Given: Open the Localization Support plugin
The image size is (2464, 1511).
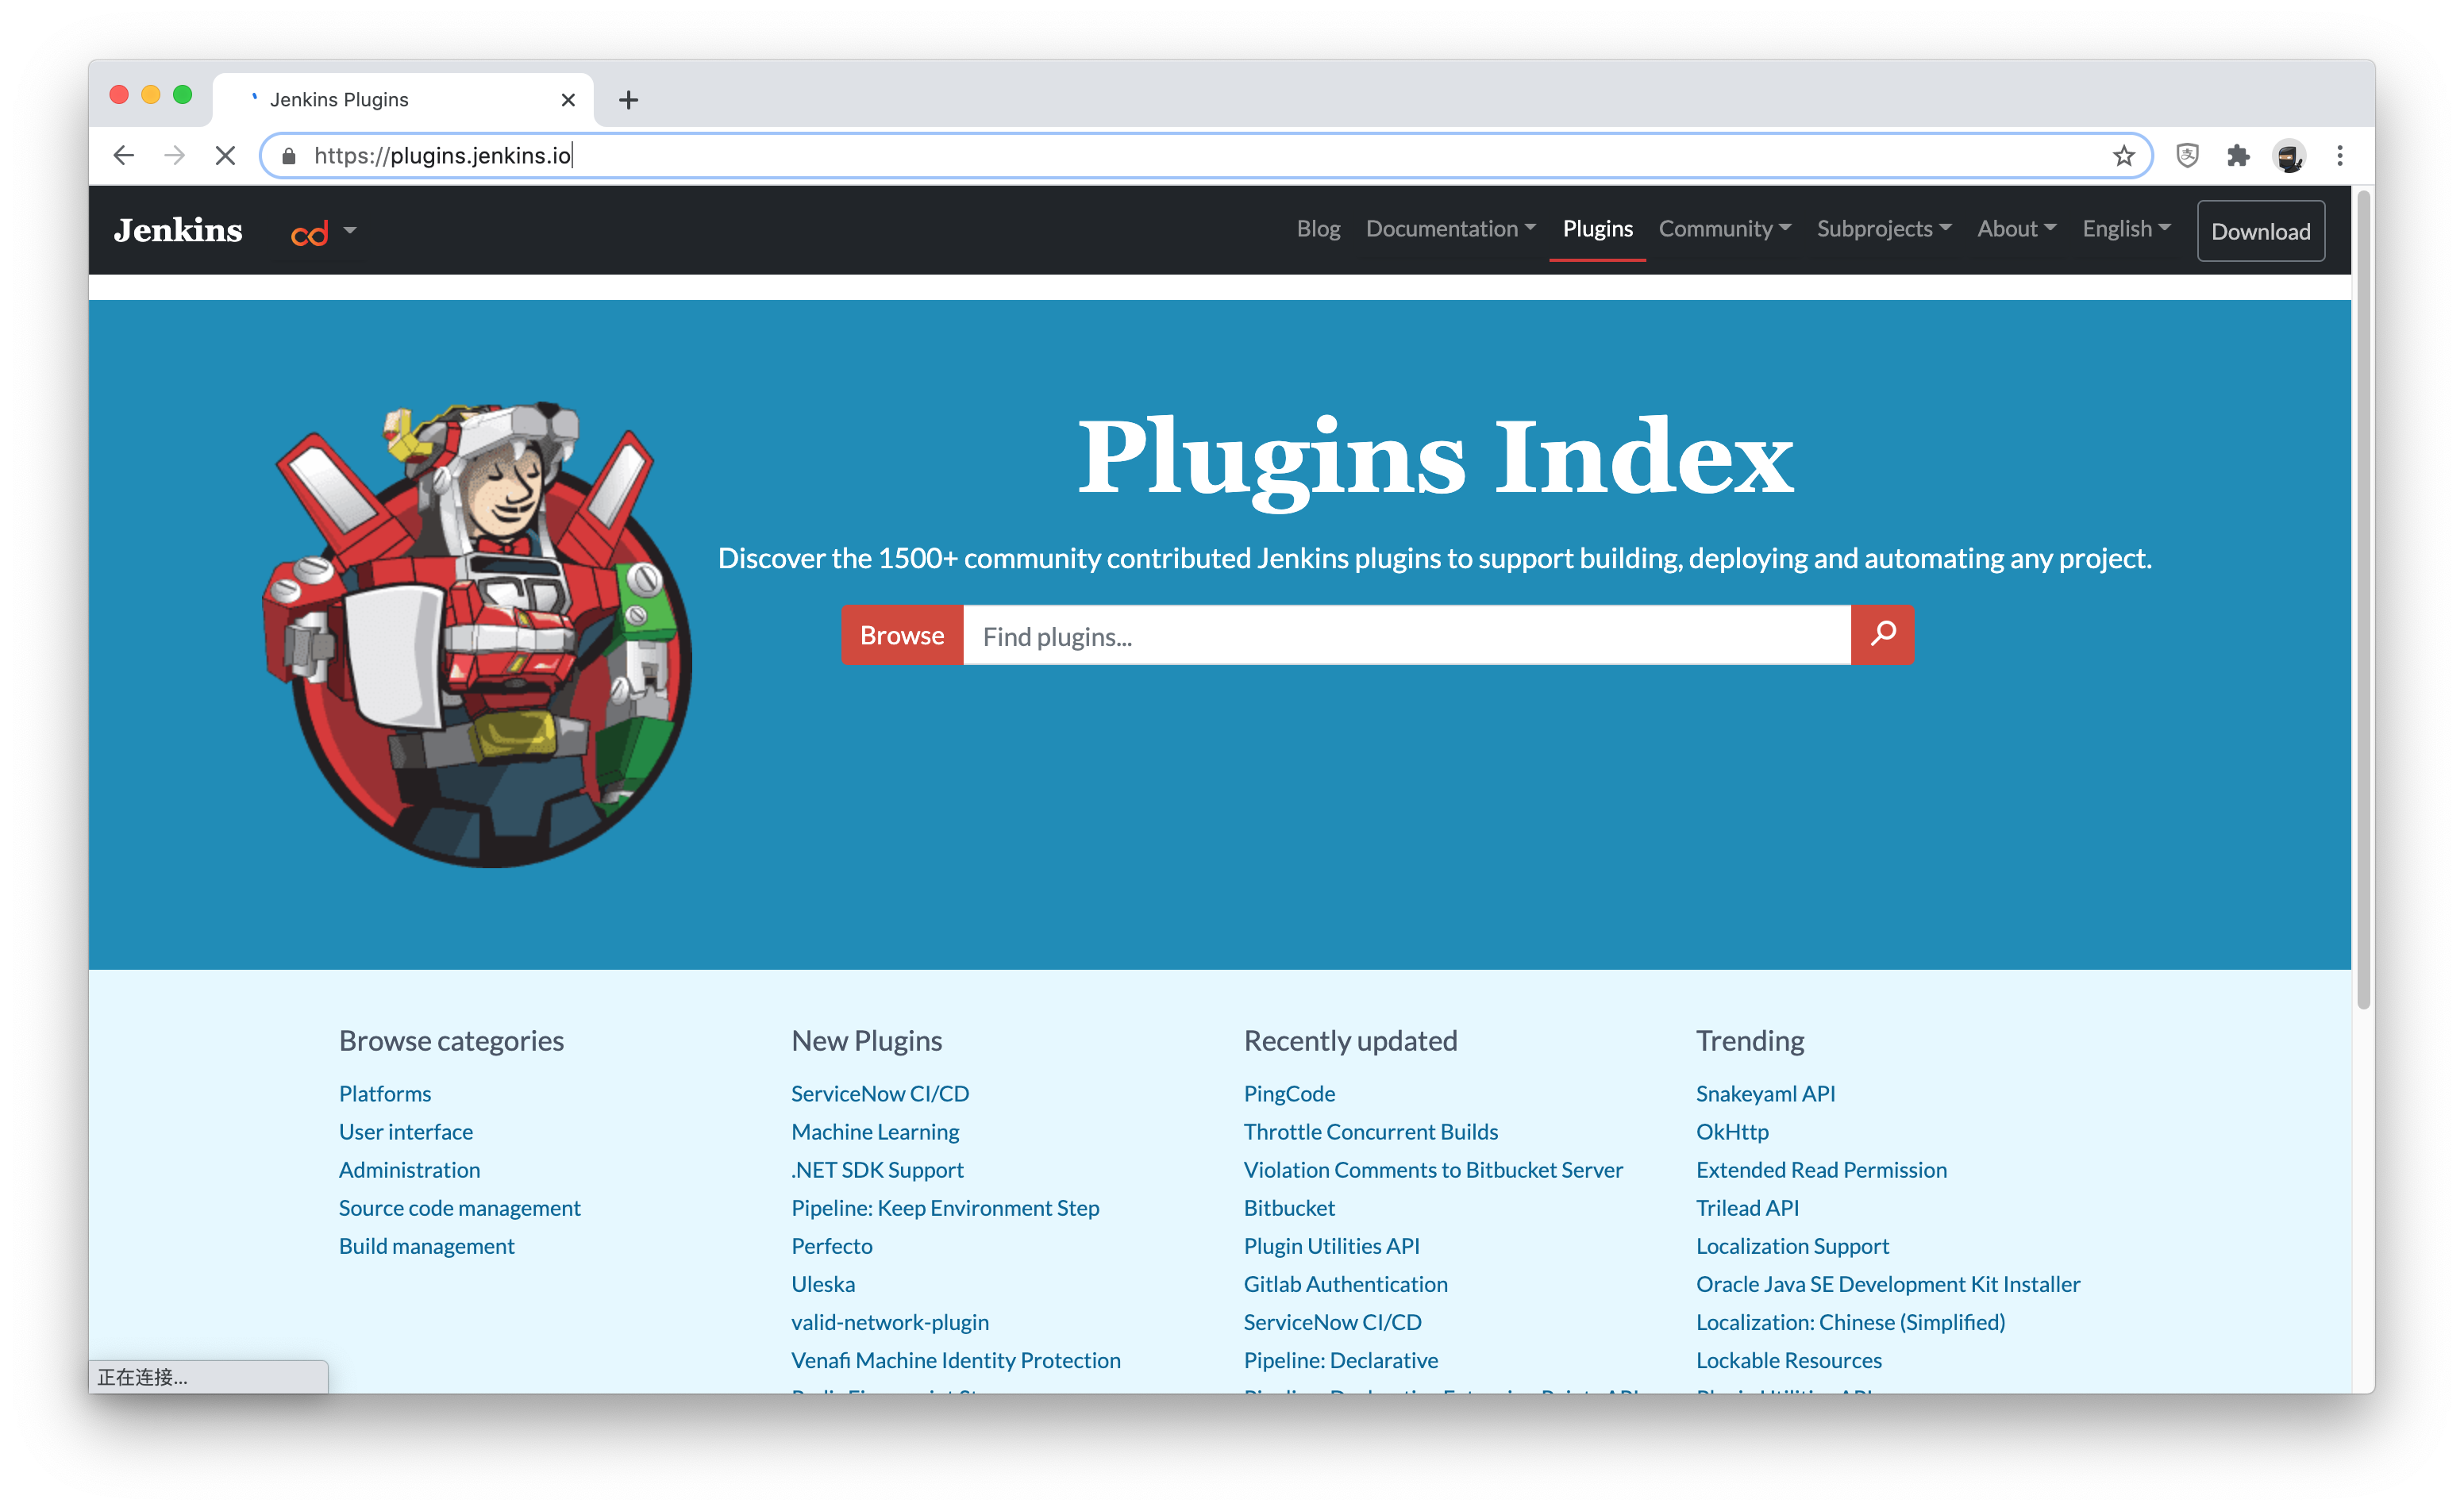Looking at the screenshot, I should pos(1792,1245).
